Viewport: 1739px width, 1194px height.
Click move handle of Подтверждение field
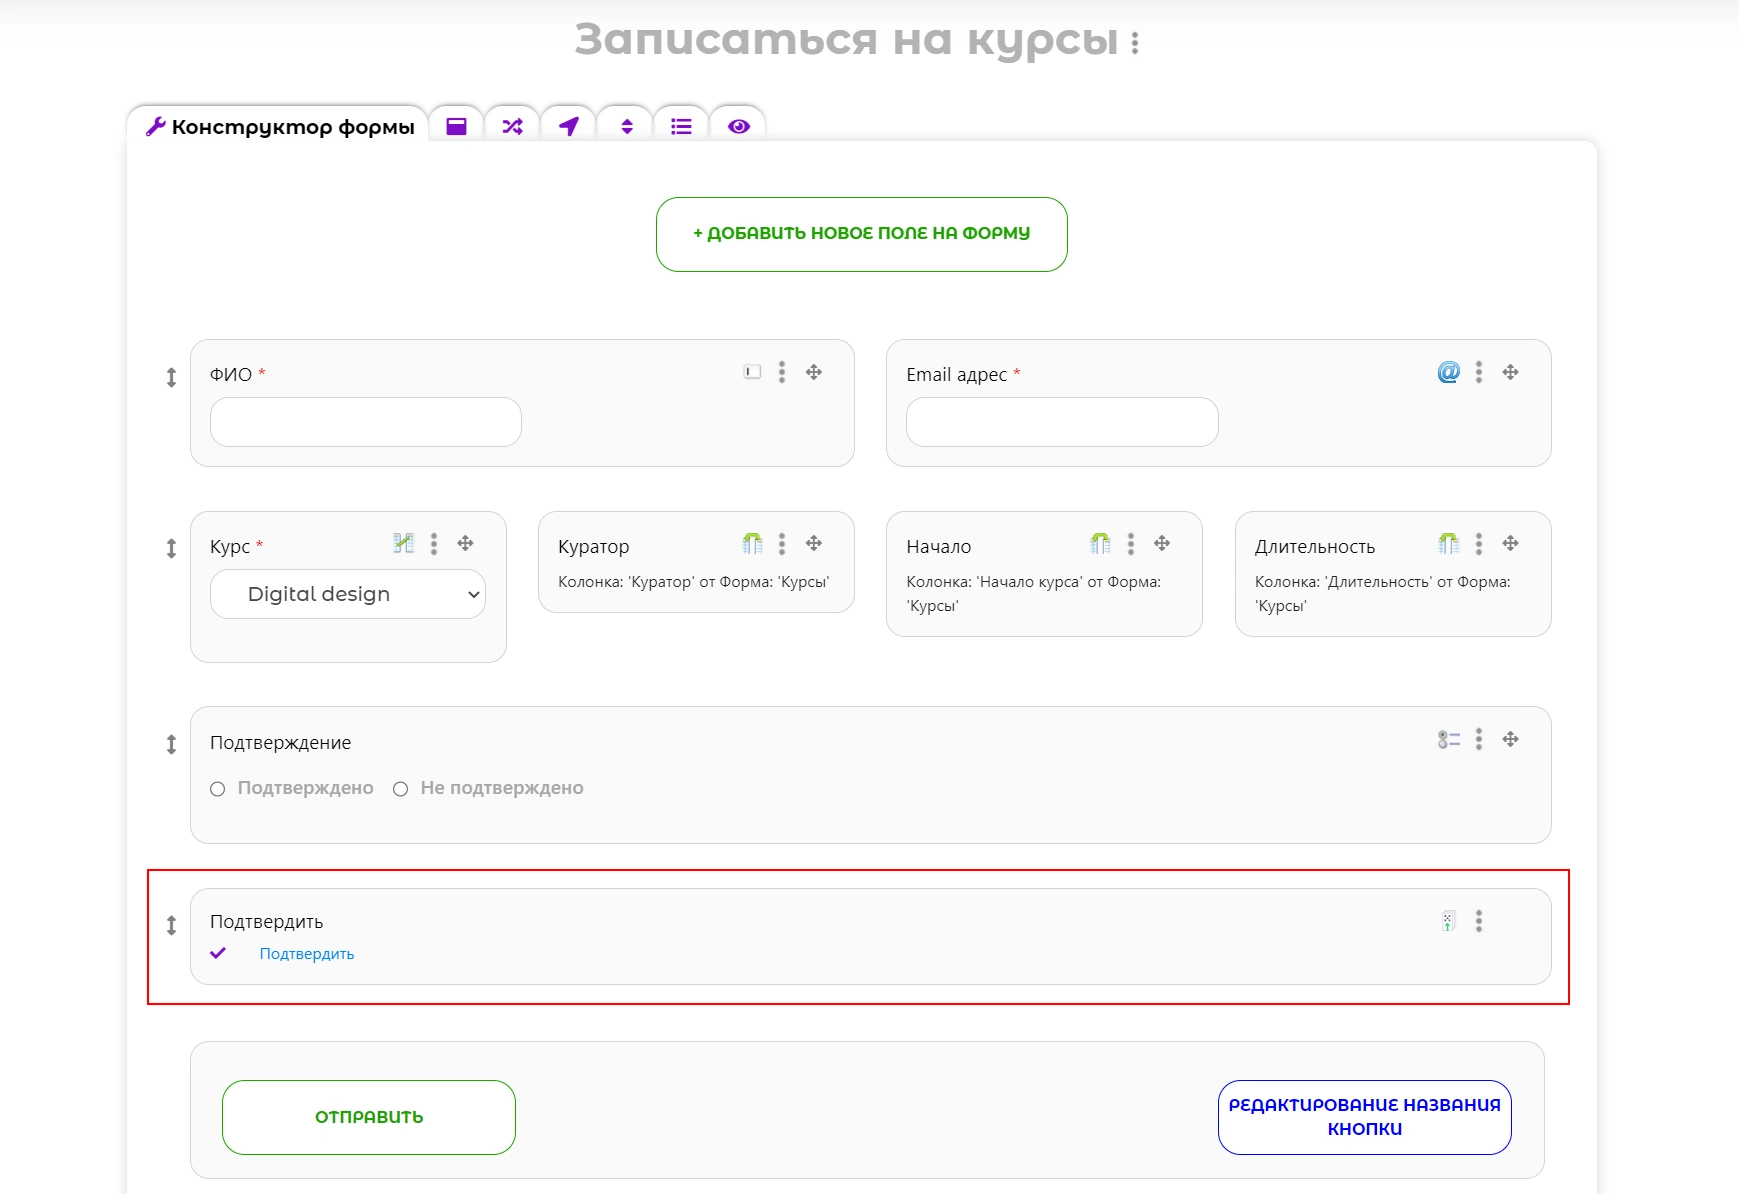pyautogui.click(x=1511, y=739)
